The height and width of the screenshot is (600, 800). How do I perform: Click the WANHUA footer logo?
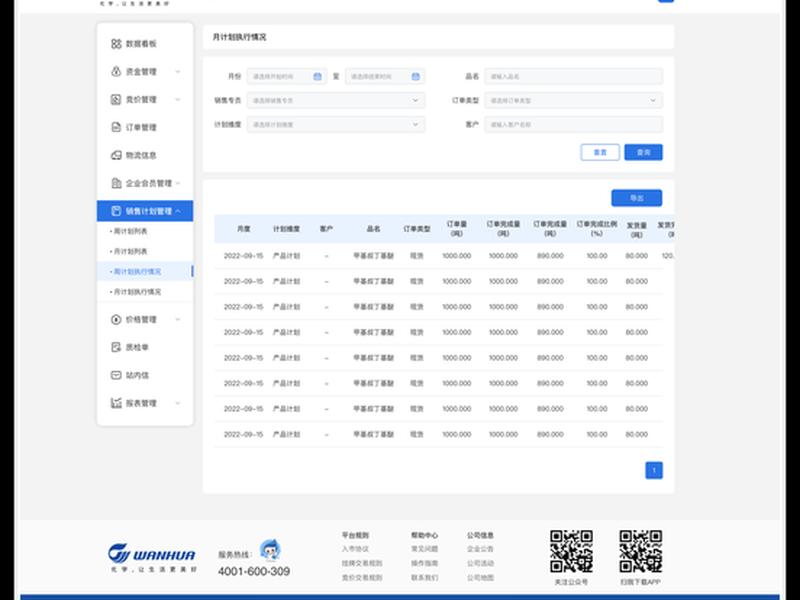152,557
